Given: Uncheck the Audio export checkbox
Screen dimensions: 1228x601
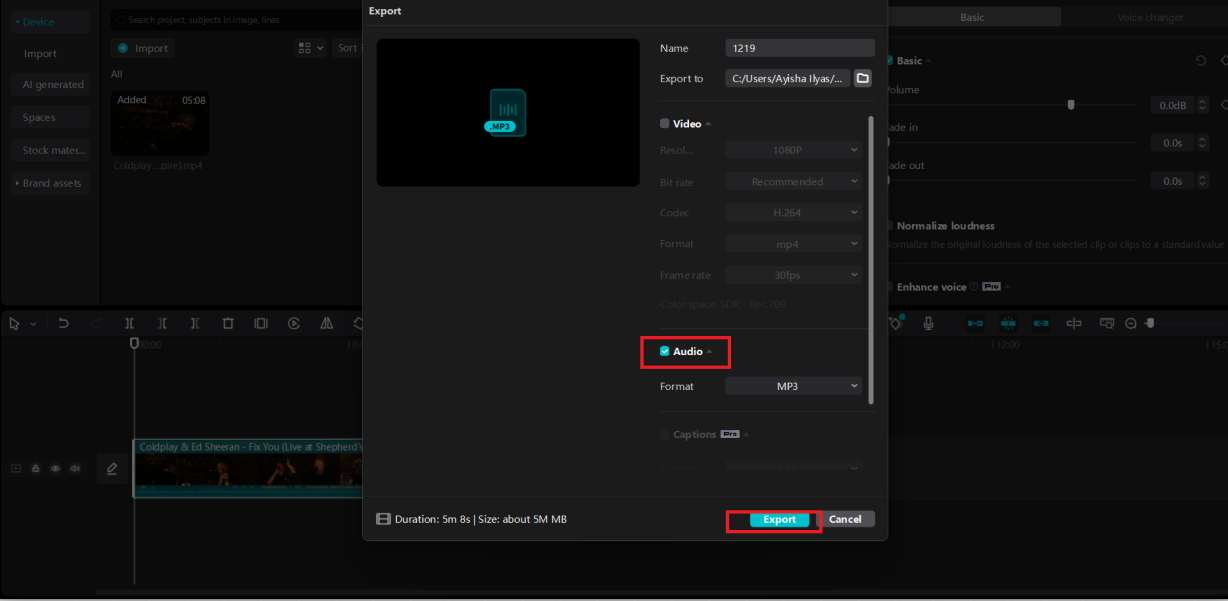Looking at the screenshot, I should (x=665, y=352).
